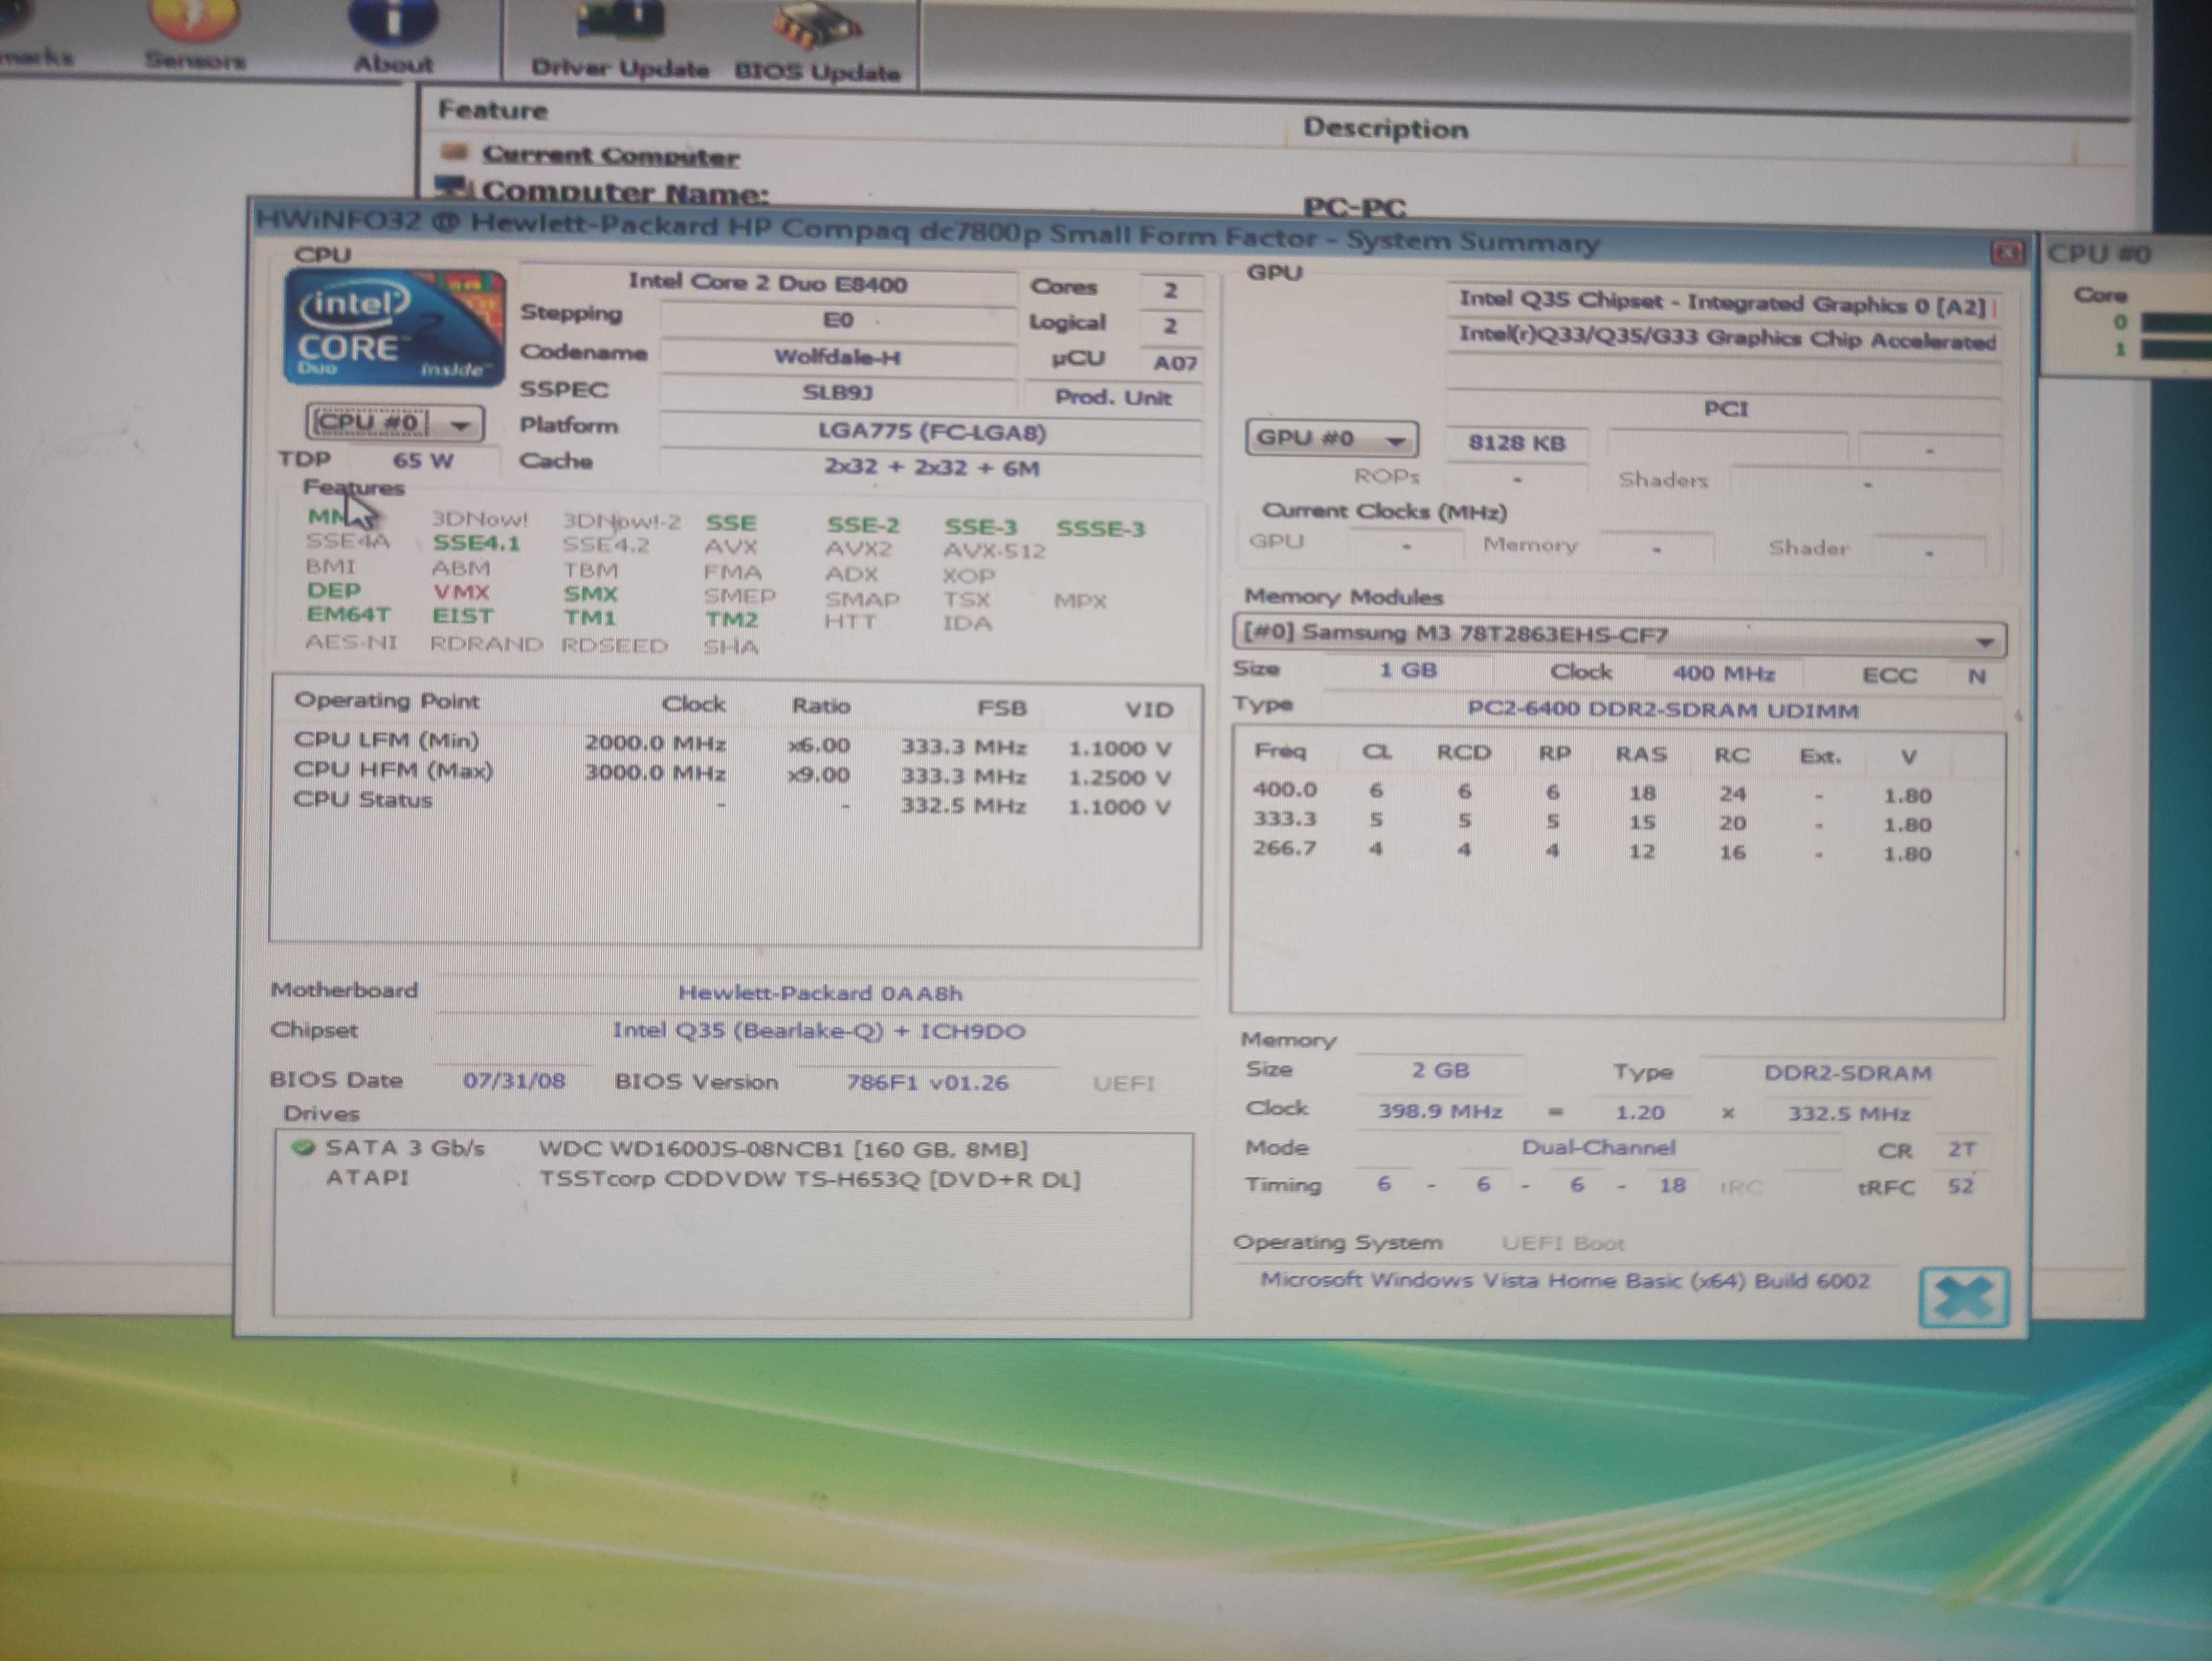Click the 266.7 frequency timing row
This screenshot has height=1661, width=2212.
coord(1592,851)
